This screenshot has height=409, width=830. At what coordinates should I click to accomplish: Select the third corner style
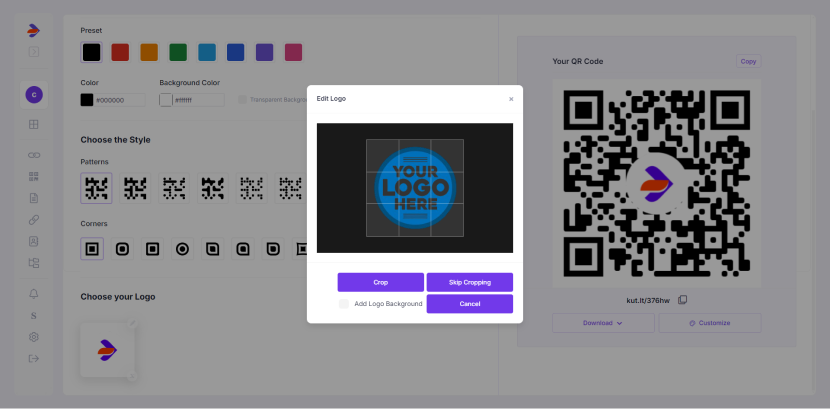point(152,249)
